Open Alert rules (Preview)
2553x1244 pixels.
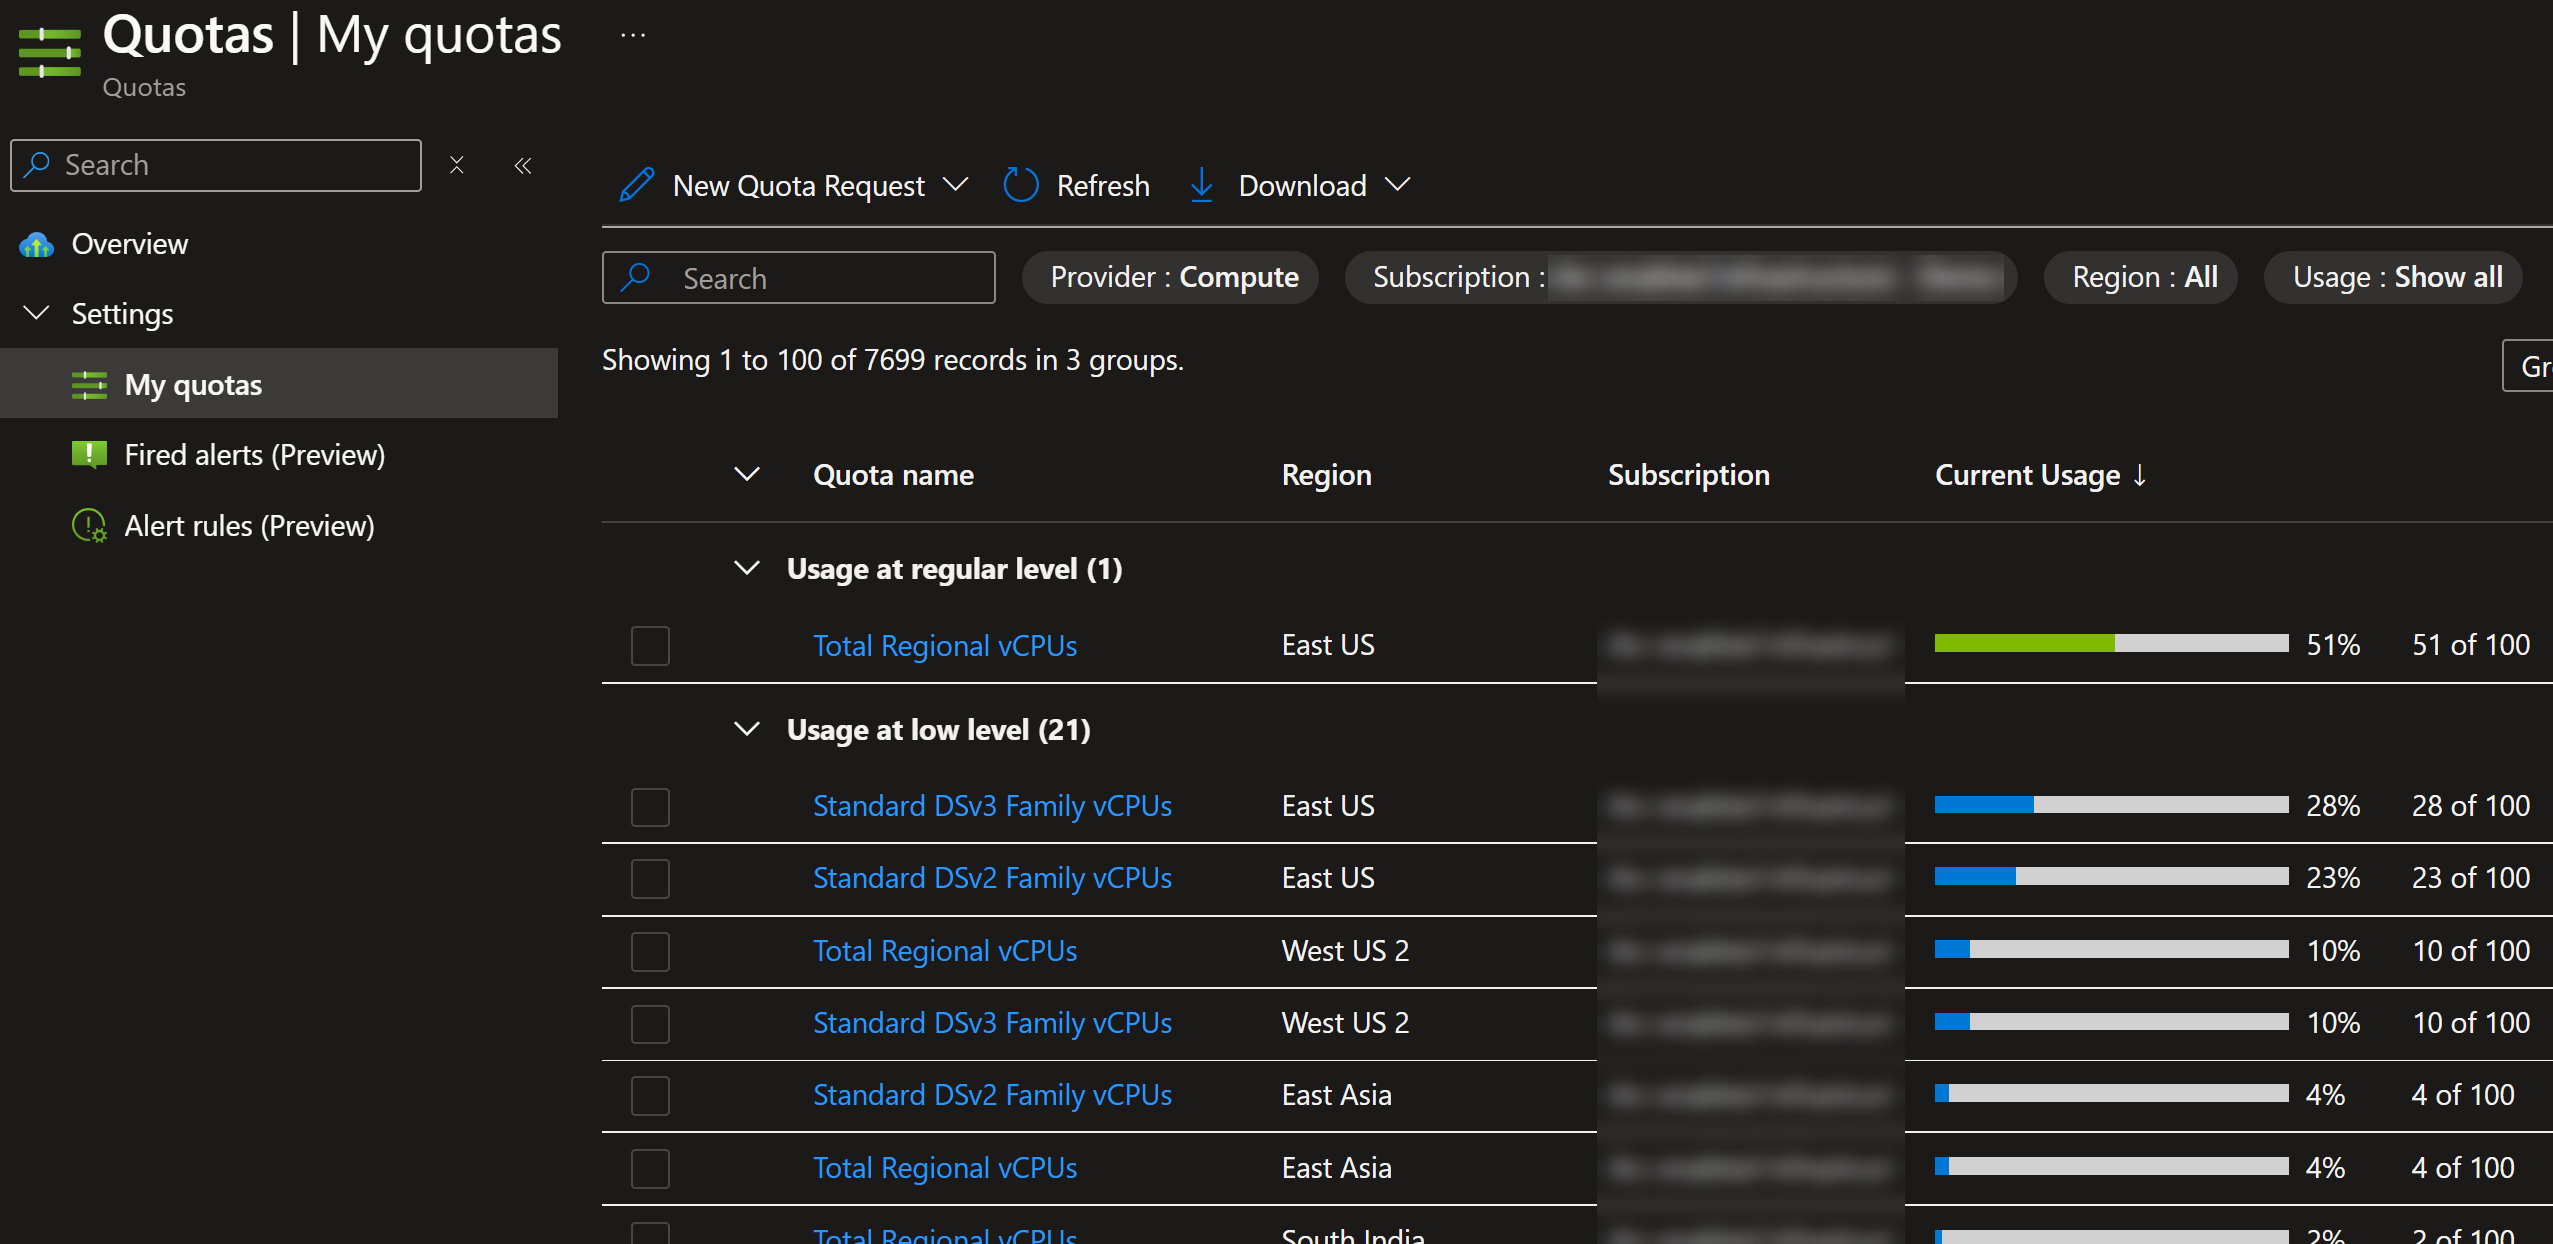click(x=249, y=526)
